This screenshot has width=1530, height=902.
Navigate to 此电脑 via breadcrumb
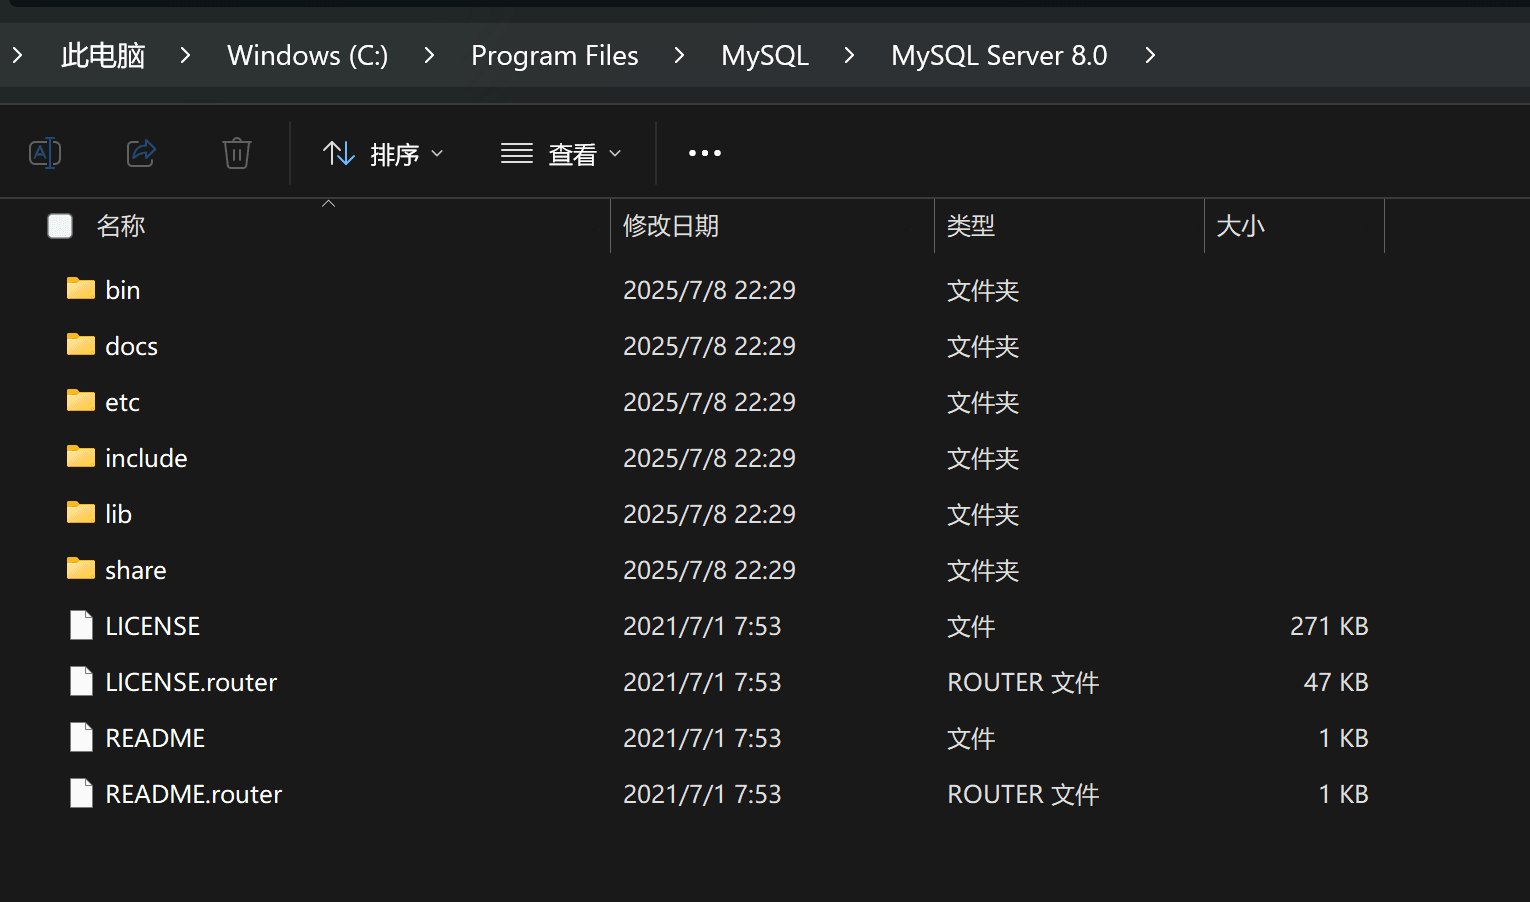coord(102,55)
